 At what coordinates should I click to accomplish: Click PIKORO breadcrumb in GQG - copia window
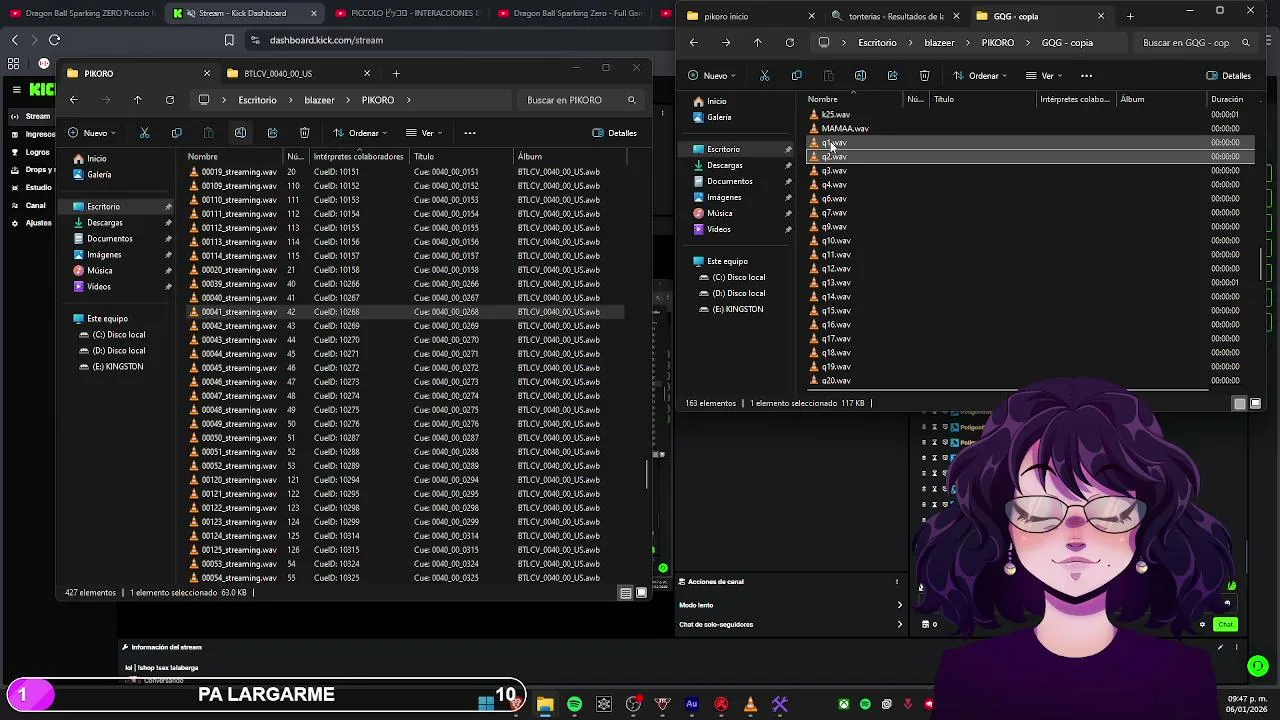point(998,43)
